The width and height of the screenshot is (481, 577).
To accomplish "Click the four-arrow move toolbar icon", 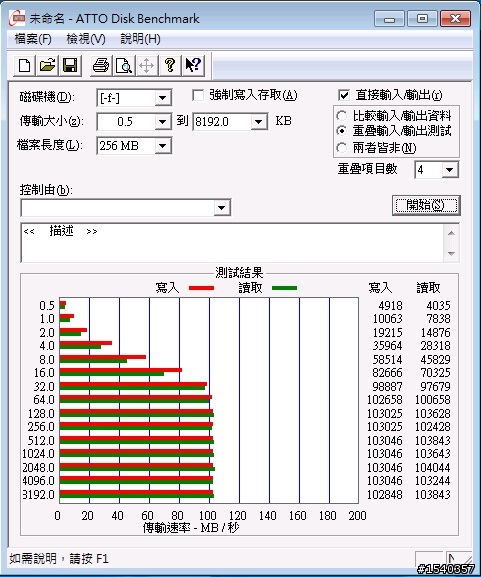I will click(x=146, y=66).
